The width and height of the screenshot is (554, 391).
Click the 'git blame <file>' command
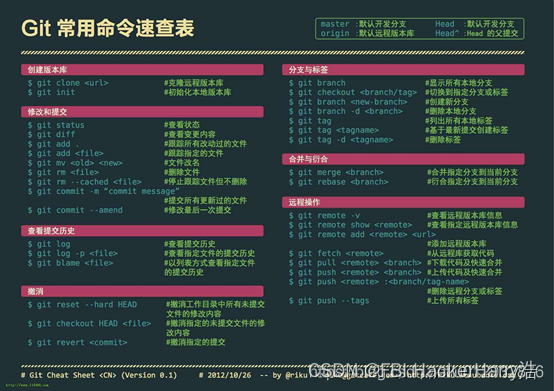click(x=70, y=263)
